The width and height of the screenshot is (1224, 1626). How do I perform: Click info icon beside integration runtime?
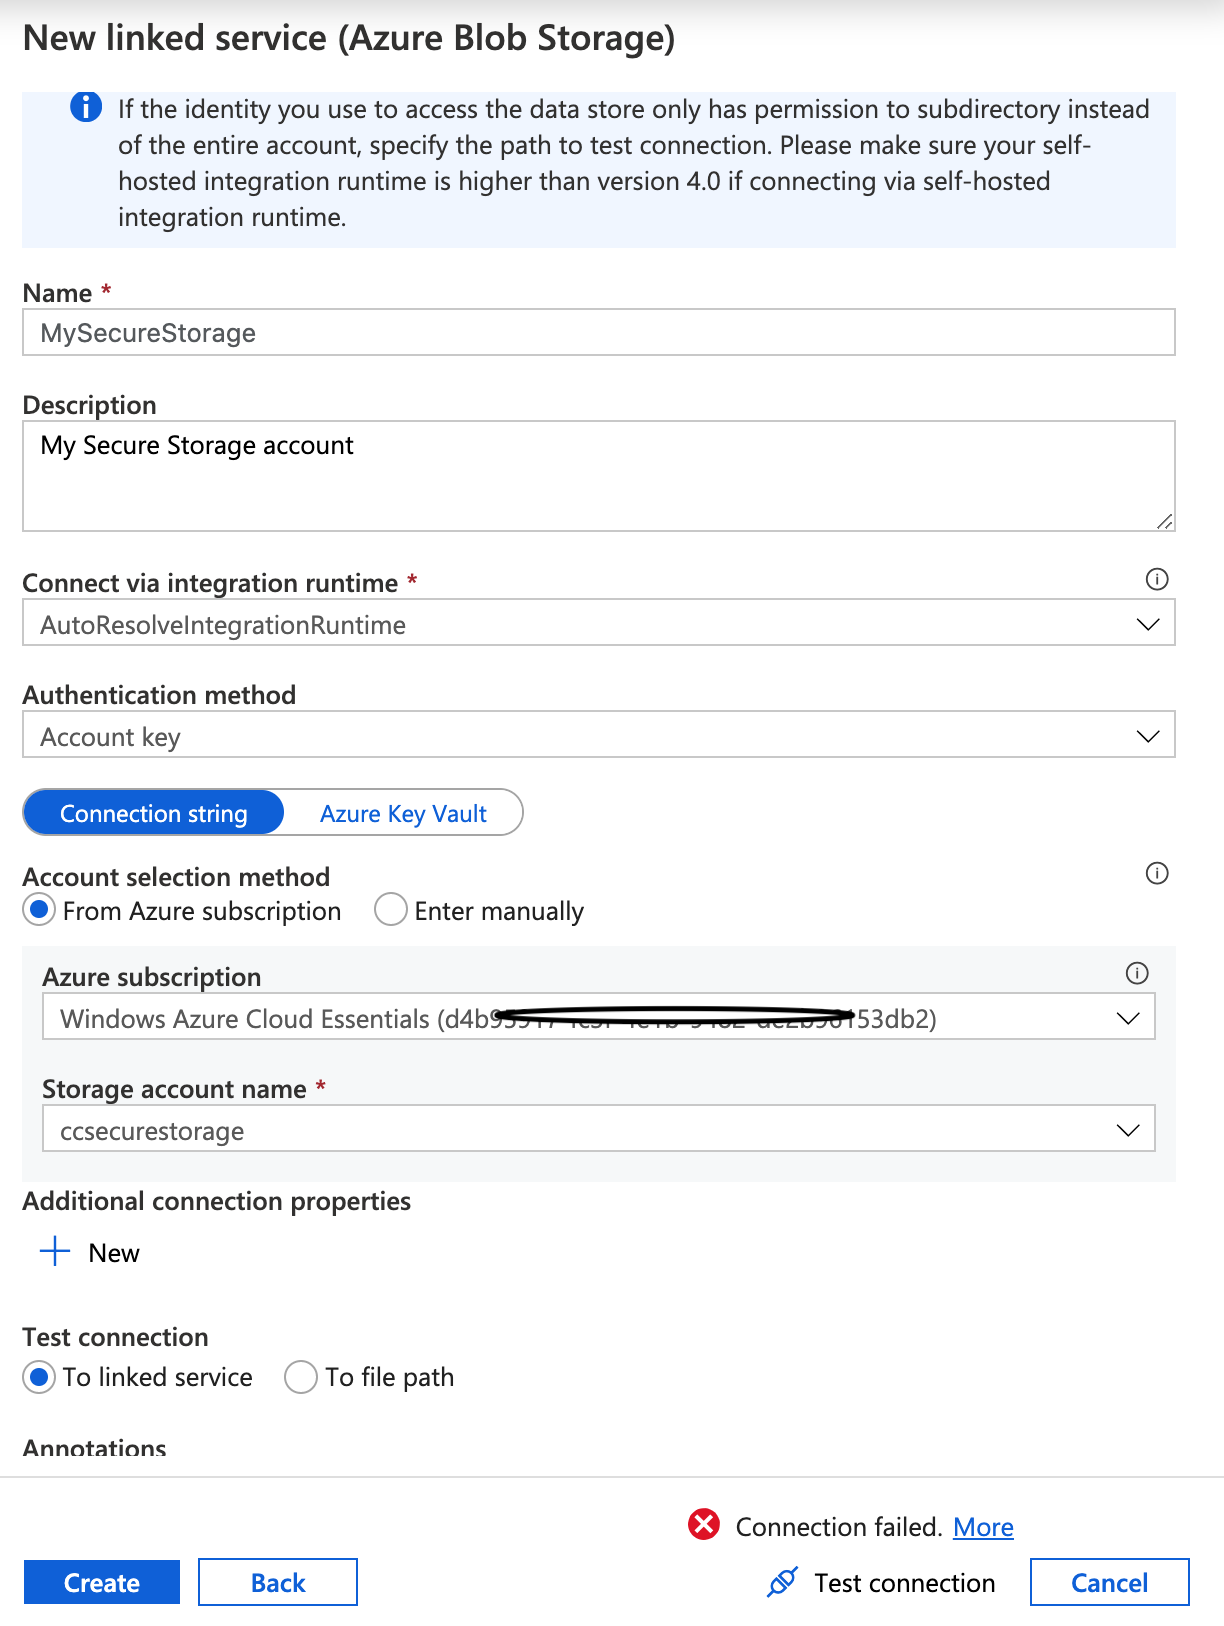tap(1157, 579)
